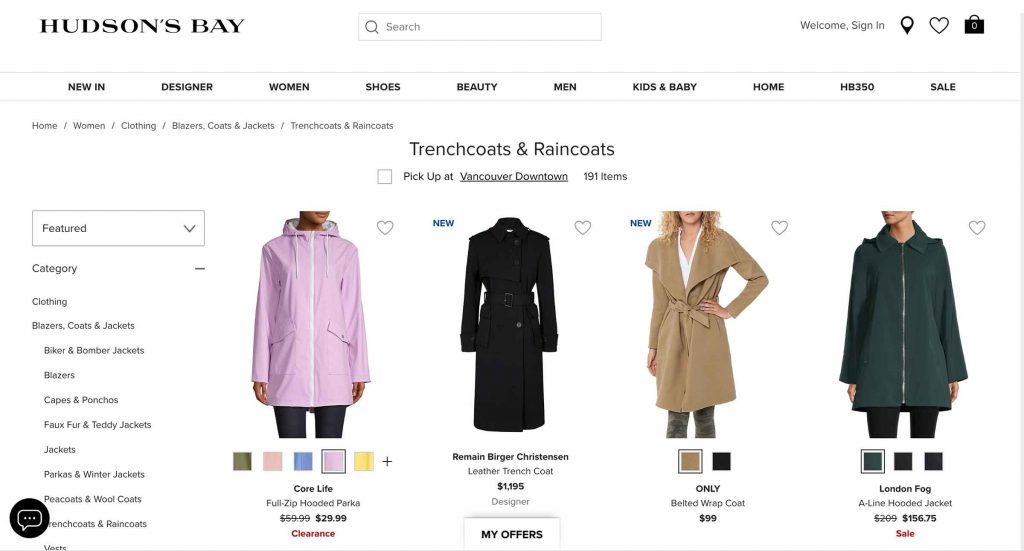Collapse the Category filter section

point(199,268)
